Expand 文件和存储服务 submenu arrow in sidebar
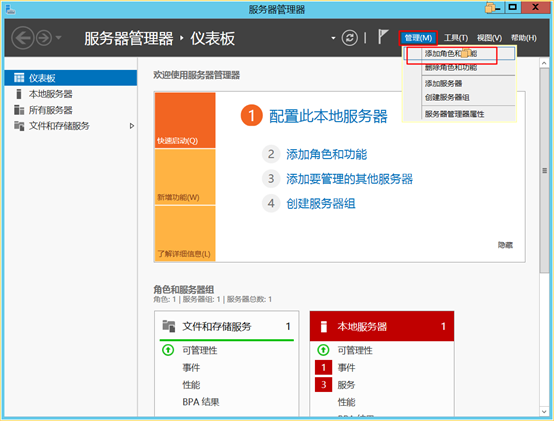This screenshot has height=421, width=554. 132,126
